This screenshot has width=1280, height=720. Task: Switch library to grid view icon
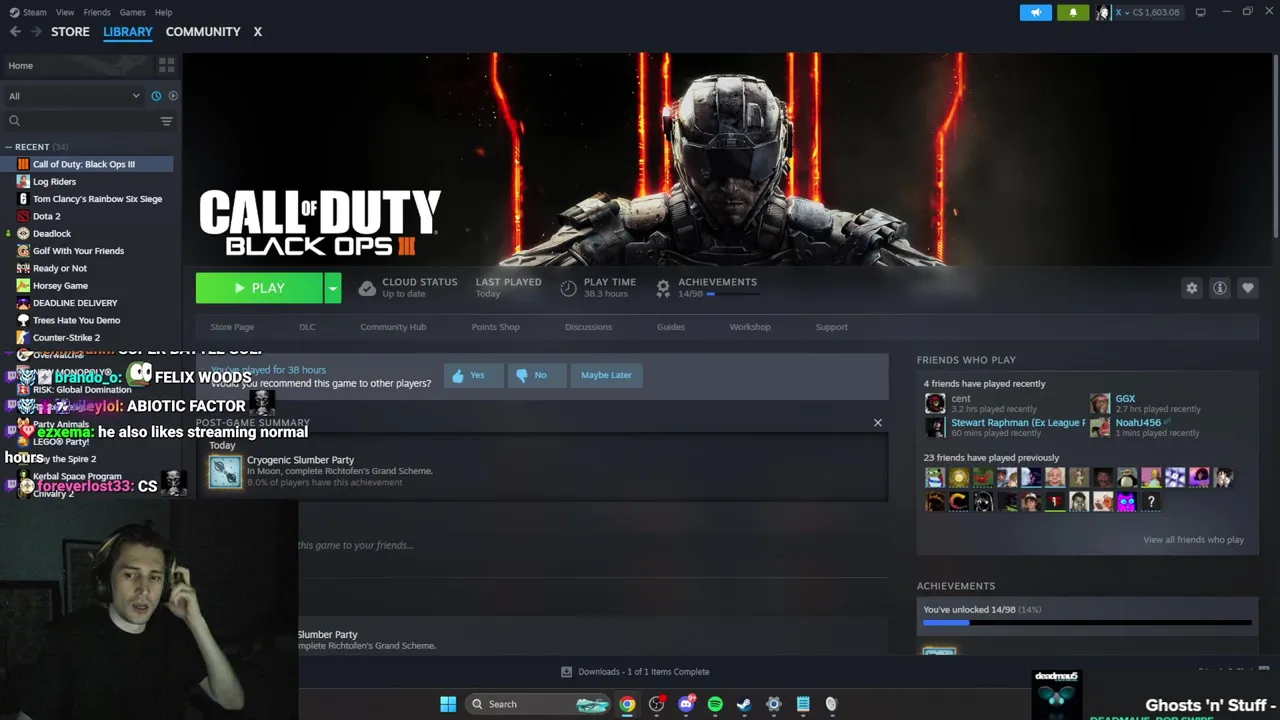[166, 65]
